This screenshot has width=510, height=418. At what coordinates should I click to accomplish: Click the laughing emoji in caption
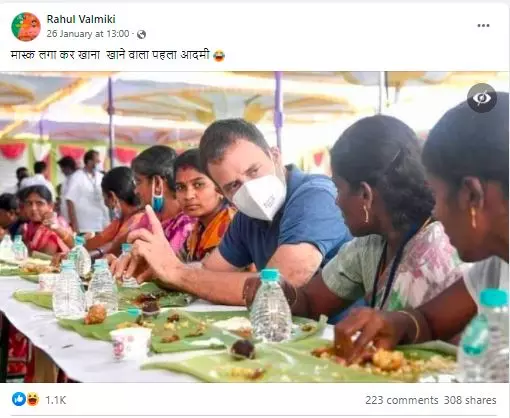(x=219, y=56)
